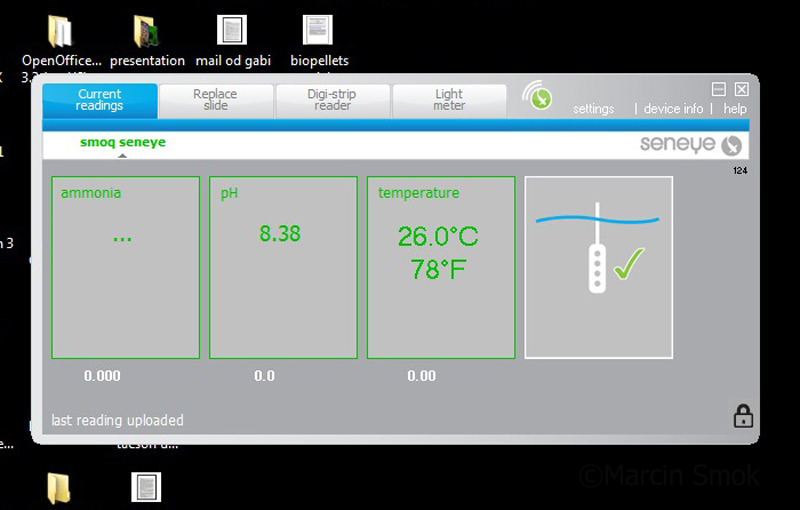
Task: Expand the arrow below smoq seneye
Action: (x=122, y=156)
